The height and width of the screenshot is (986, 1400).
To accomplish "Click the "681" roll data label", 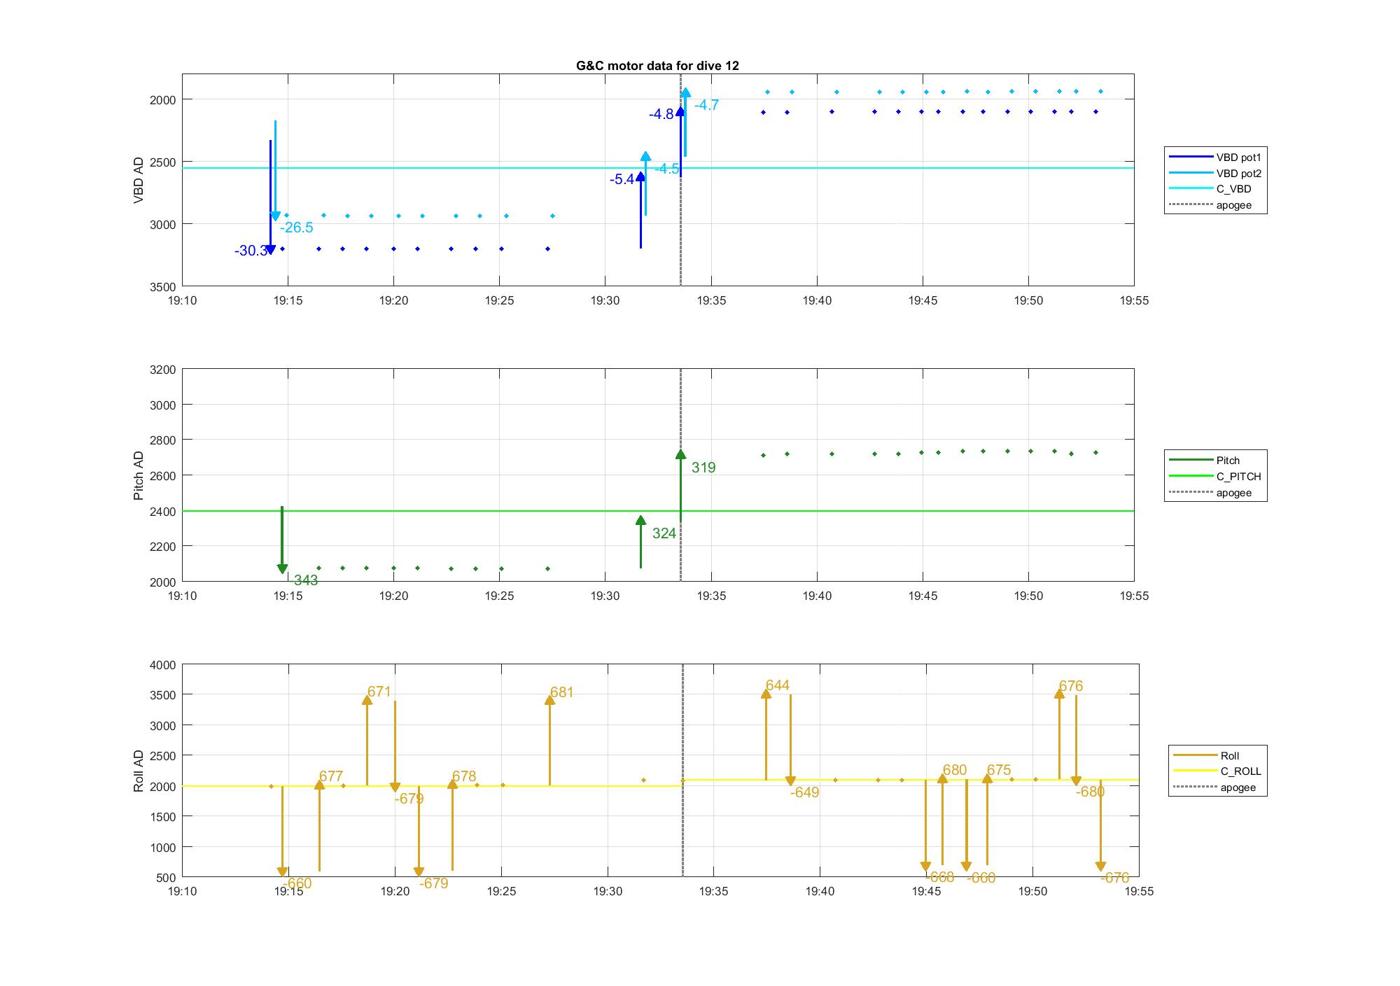I will (x=562, y=693).
